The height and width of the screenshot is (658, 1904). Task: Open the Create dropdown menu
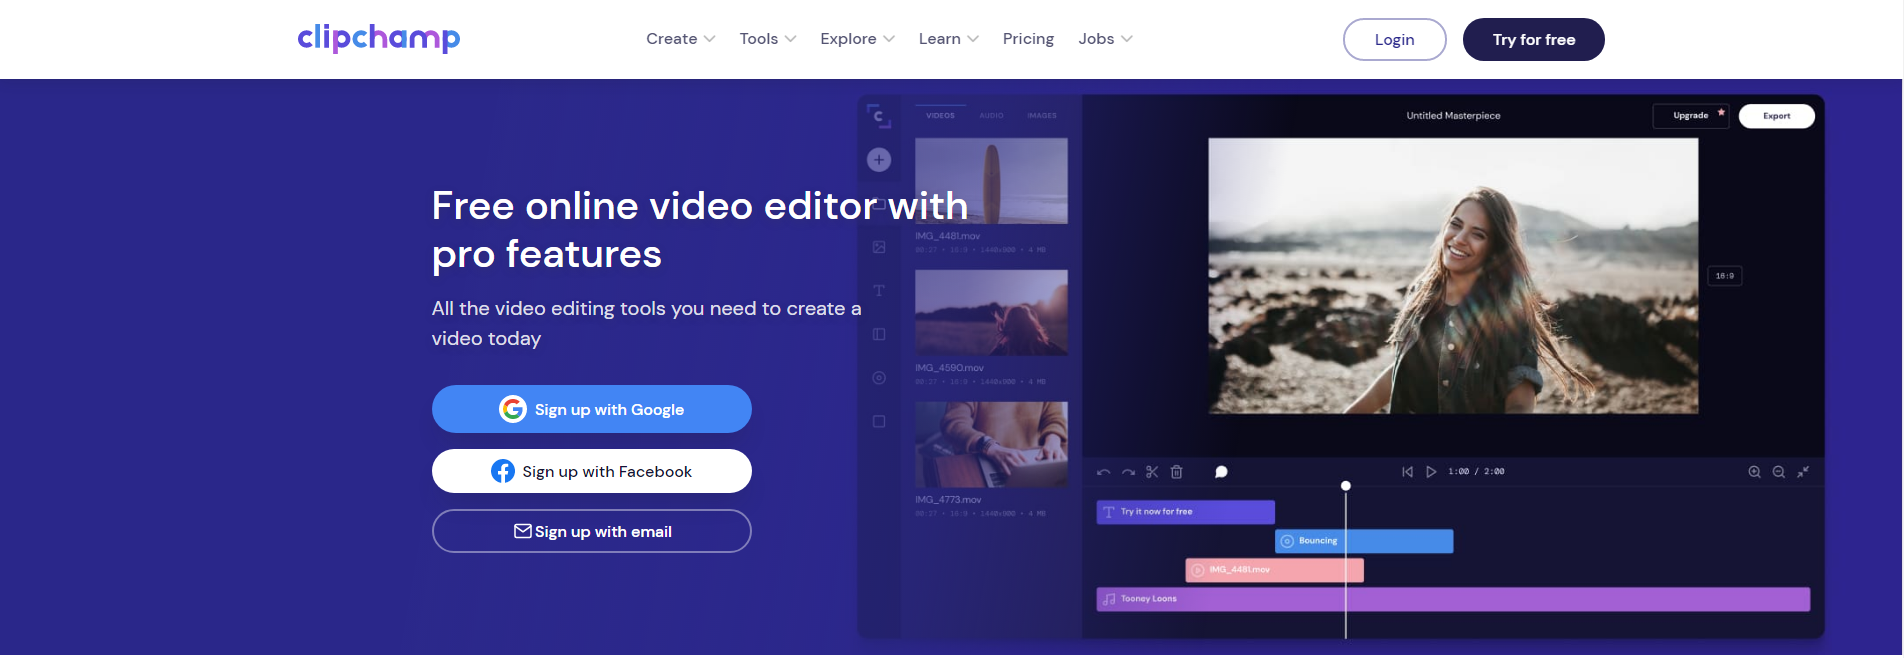[x=680, y=39]
